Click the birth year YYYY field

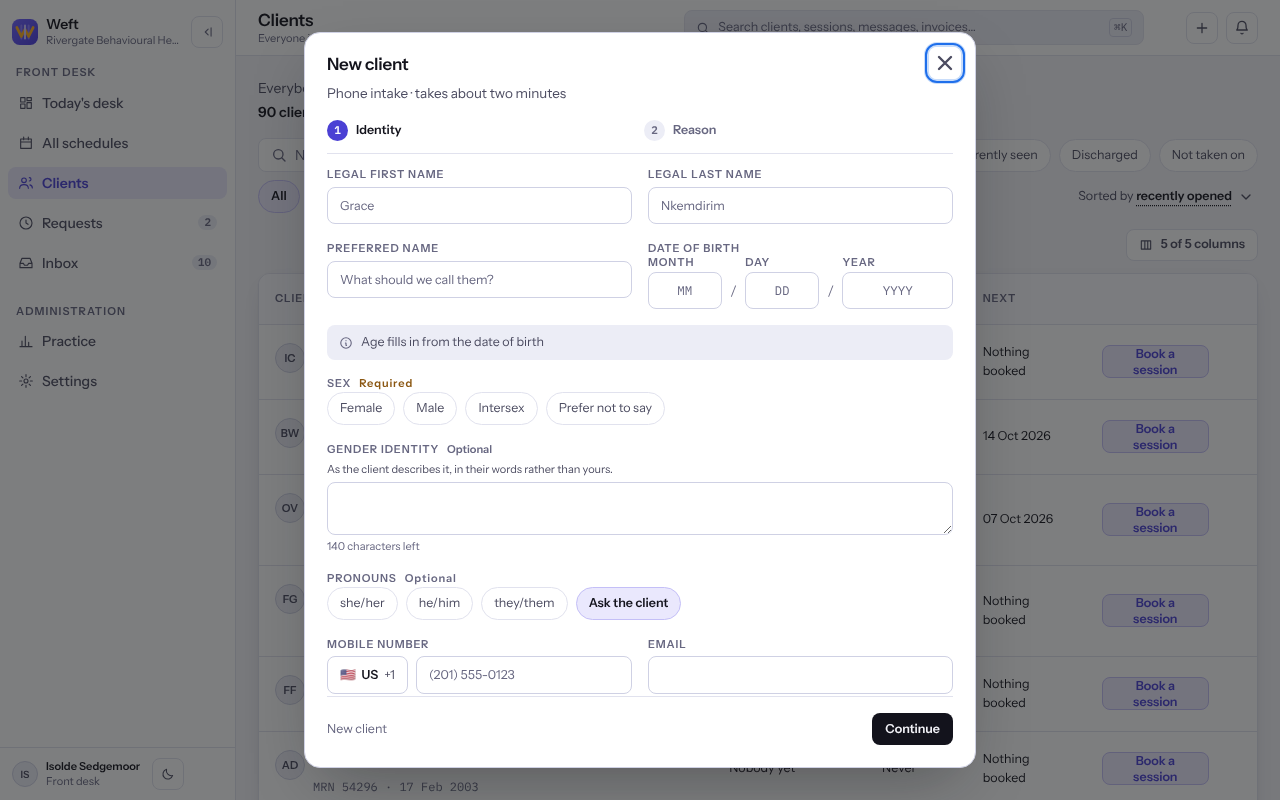pos(897,291)
